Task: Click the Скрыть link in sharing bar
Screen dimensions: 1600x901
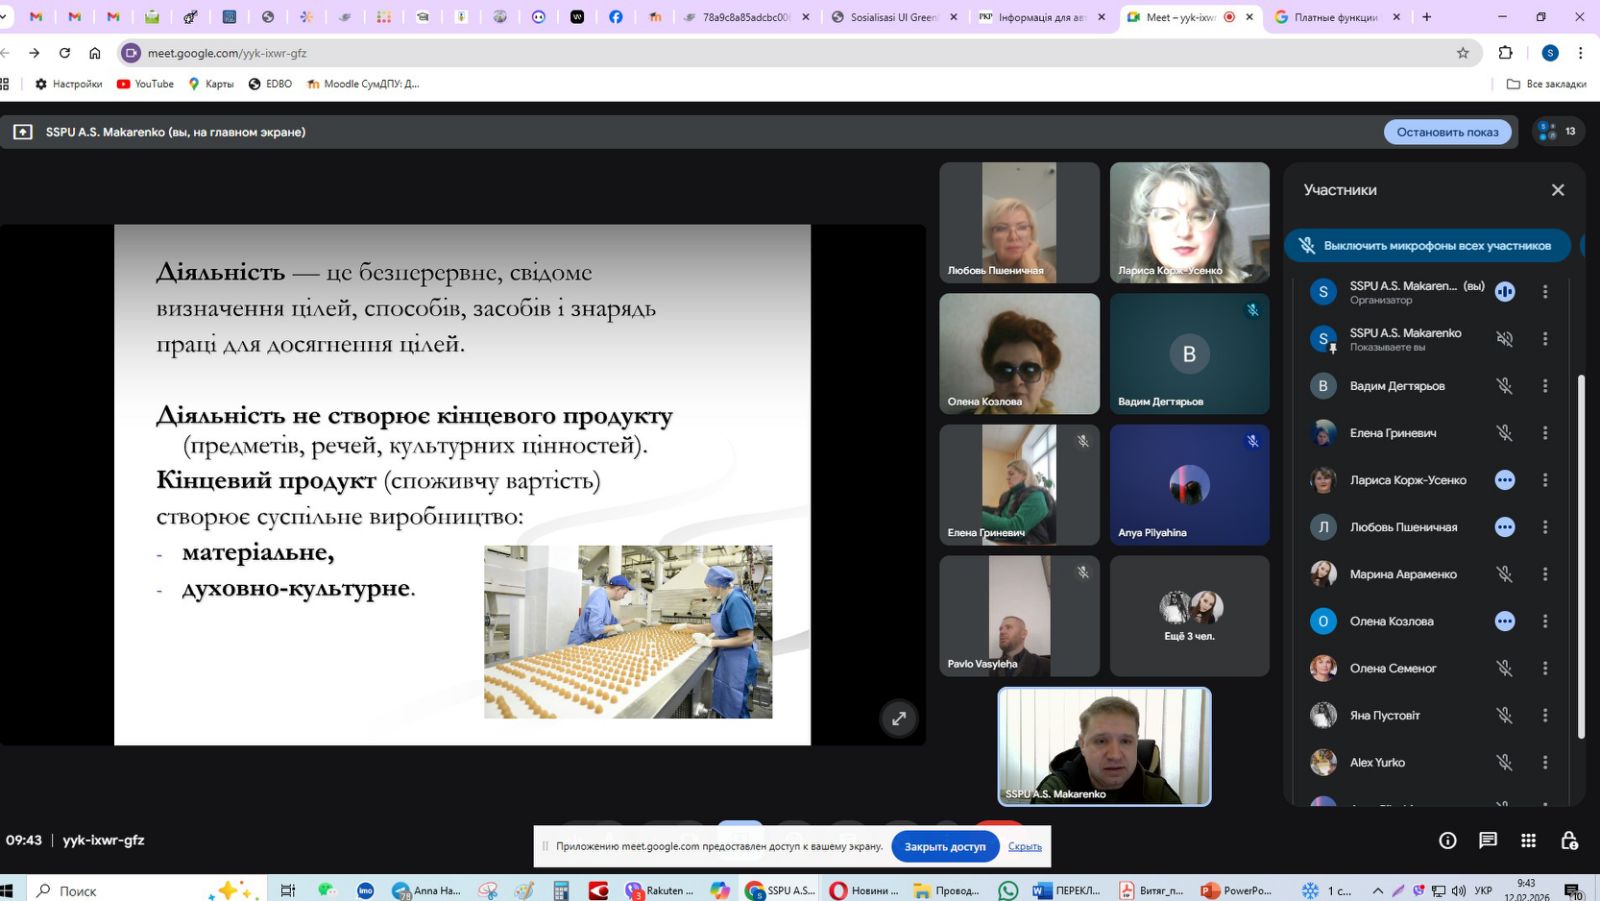Action: 1024,846
